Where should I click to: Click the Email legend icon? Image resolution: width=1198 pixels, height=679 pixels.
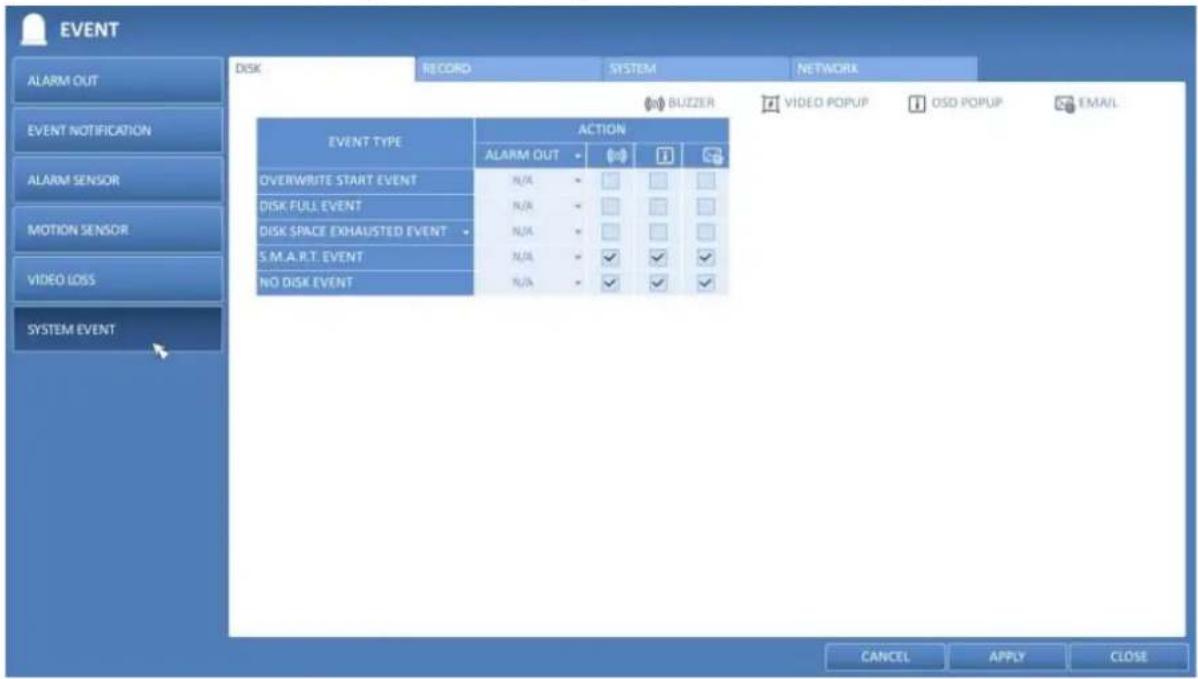coord(1064,104)
